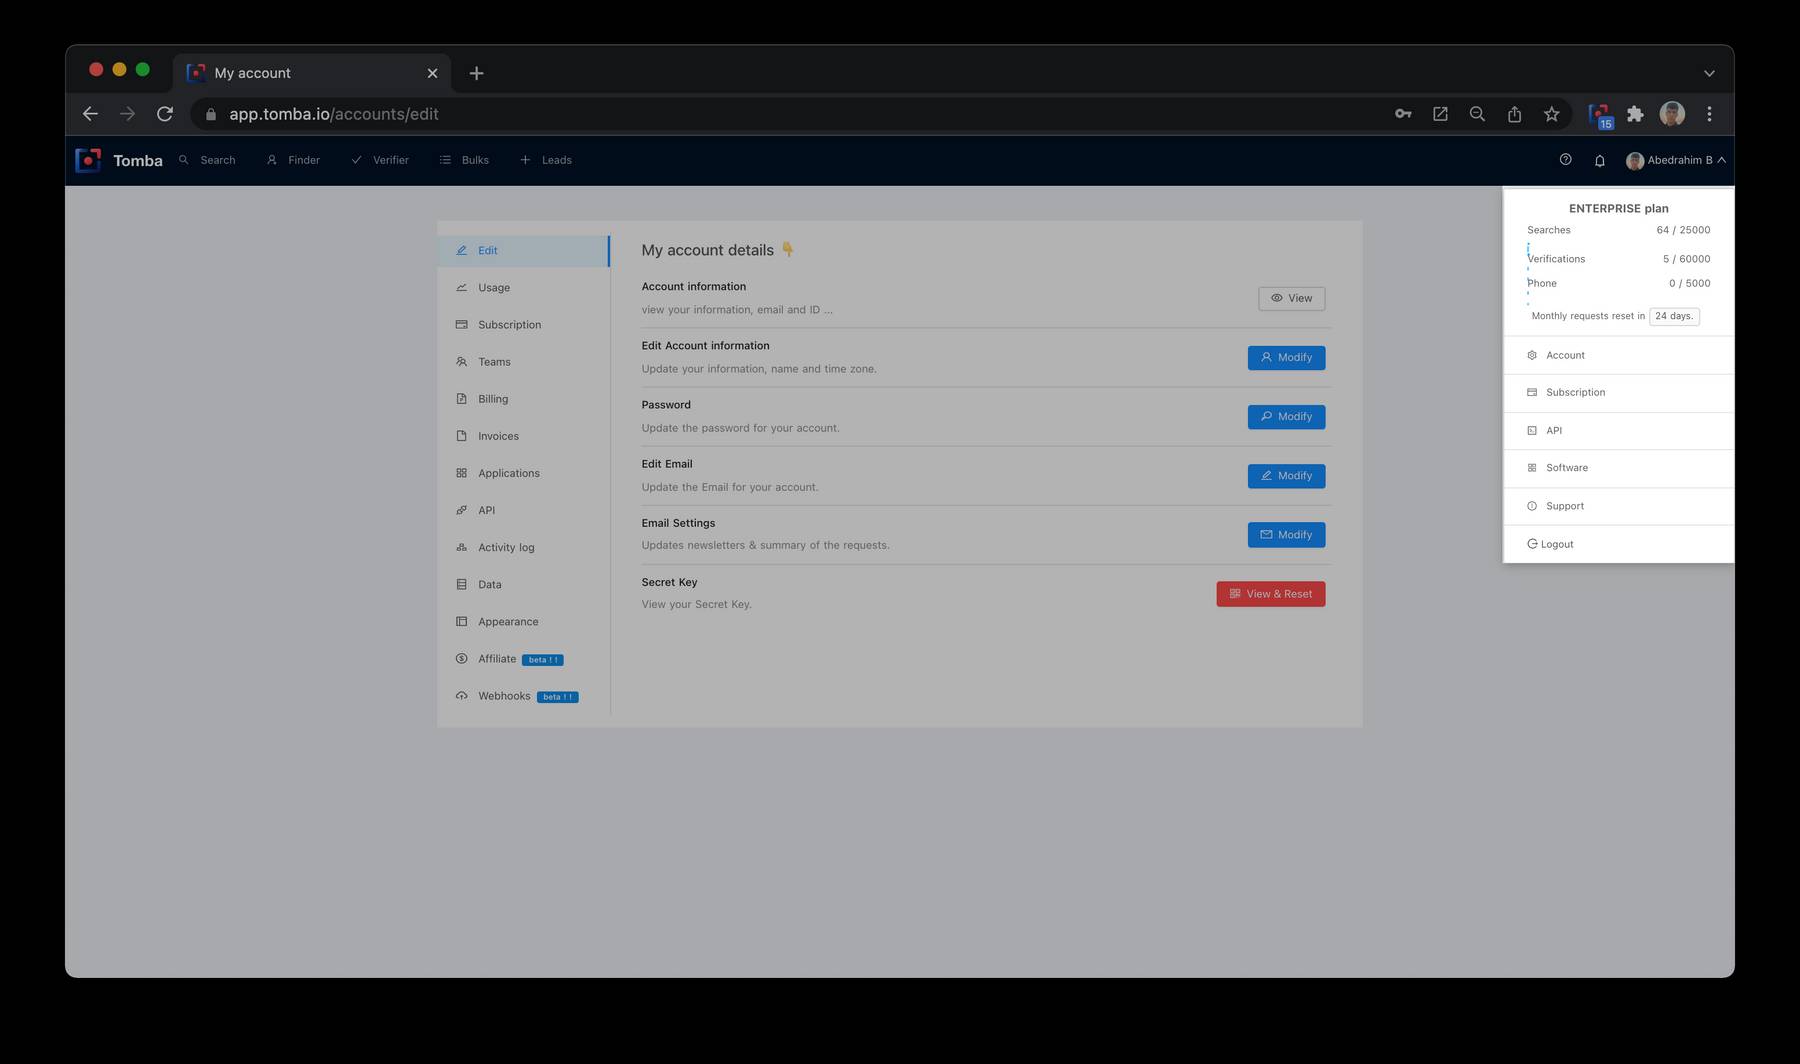This screenshot has height=1064, width=1800.
Task: Close the My account tab
Action: click(432, 73)
